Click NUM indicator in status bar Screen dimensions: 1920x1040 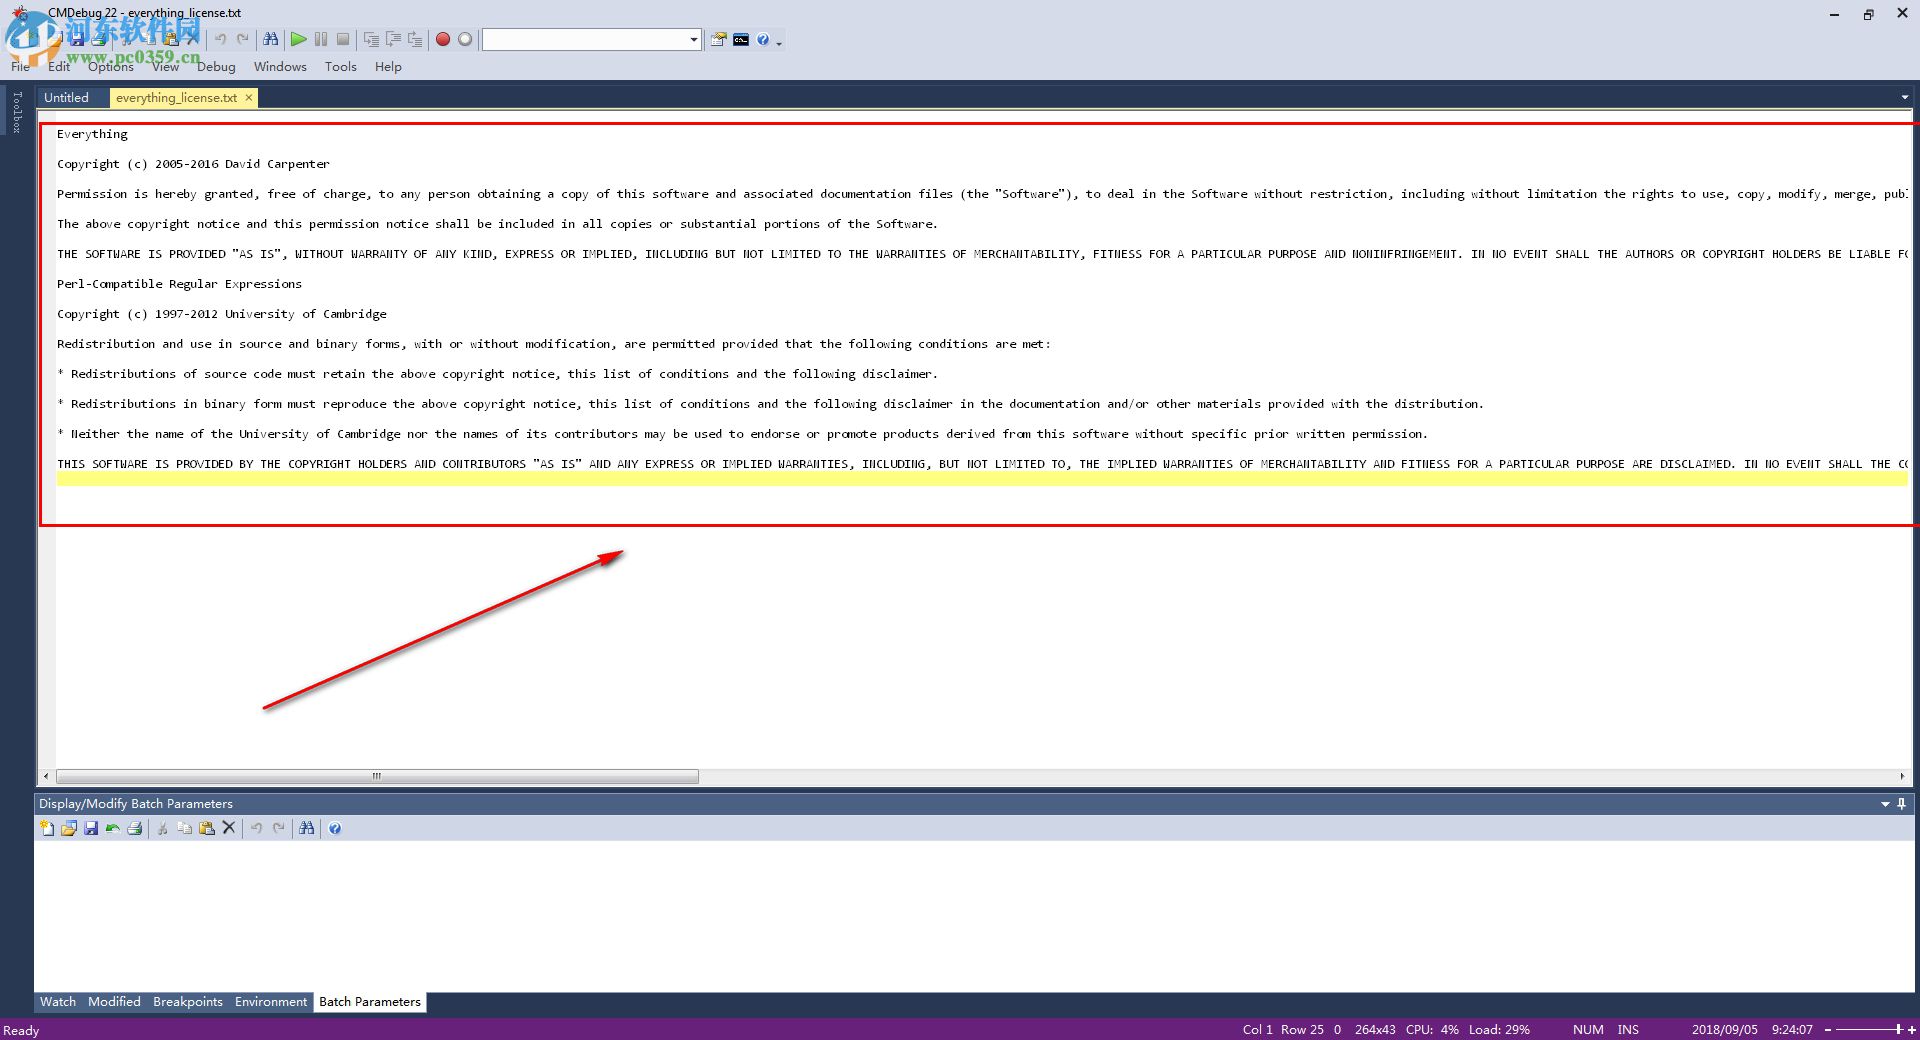pyautogui.click(x=1588, y=1030)
